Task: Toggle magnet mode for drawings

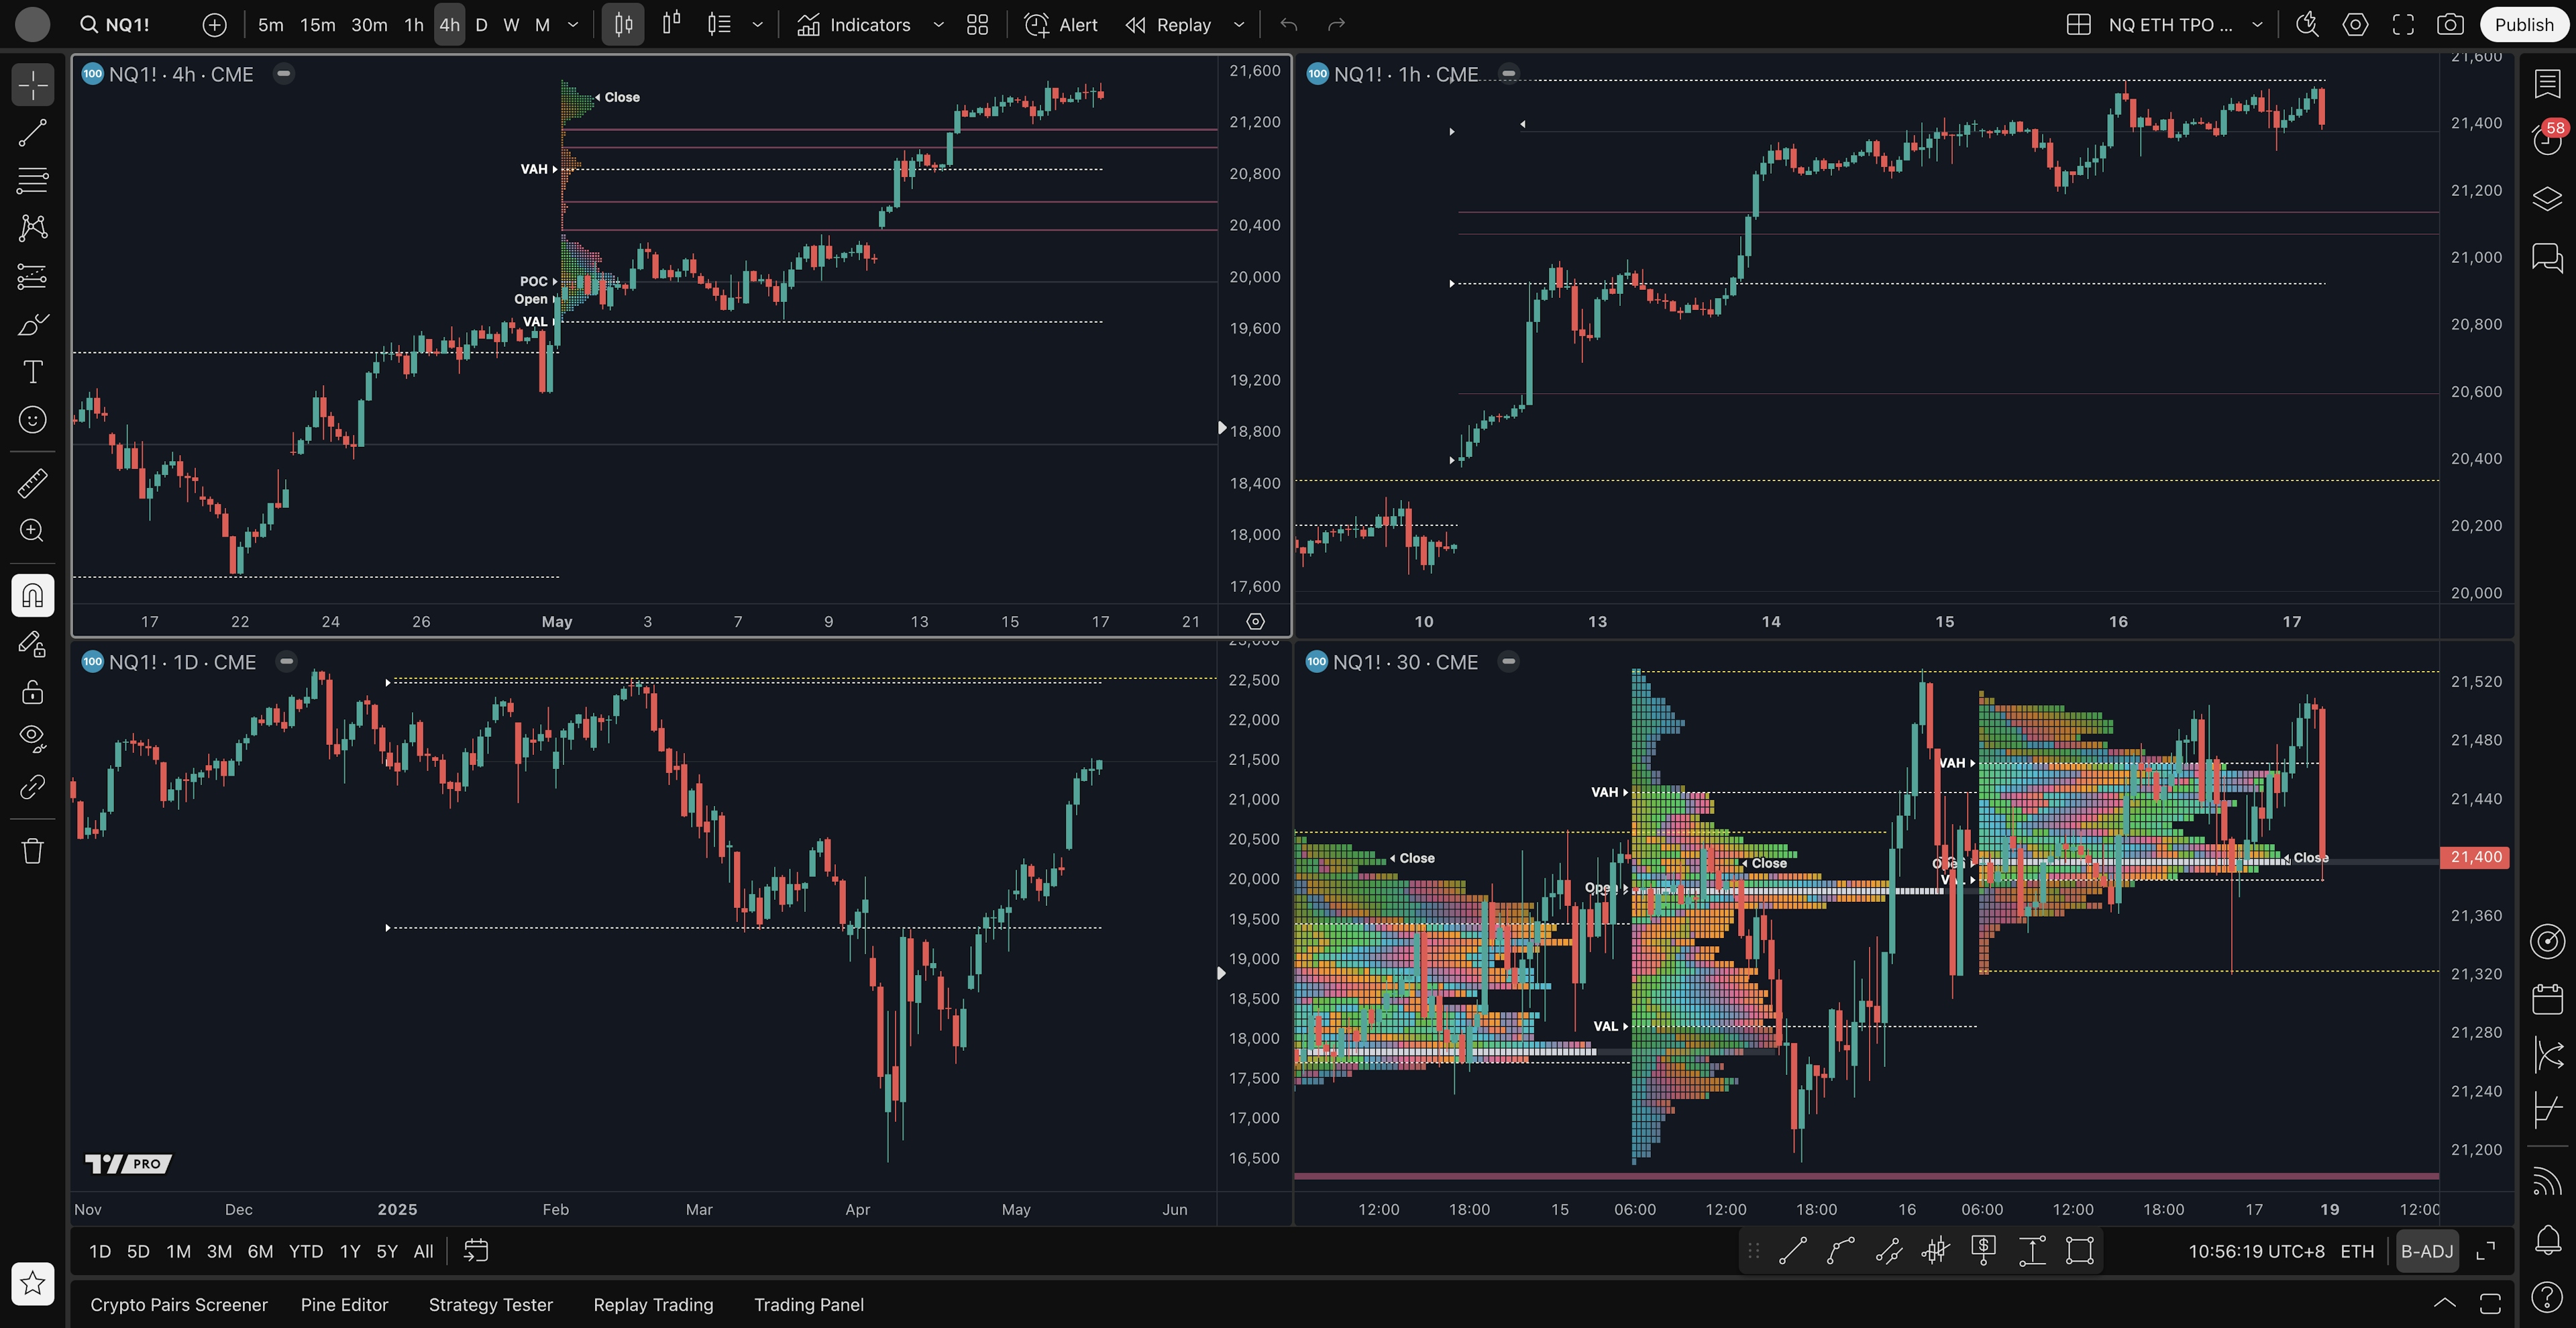Action: [32, 596]
